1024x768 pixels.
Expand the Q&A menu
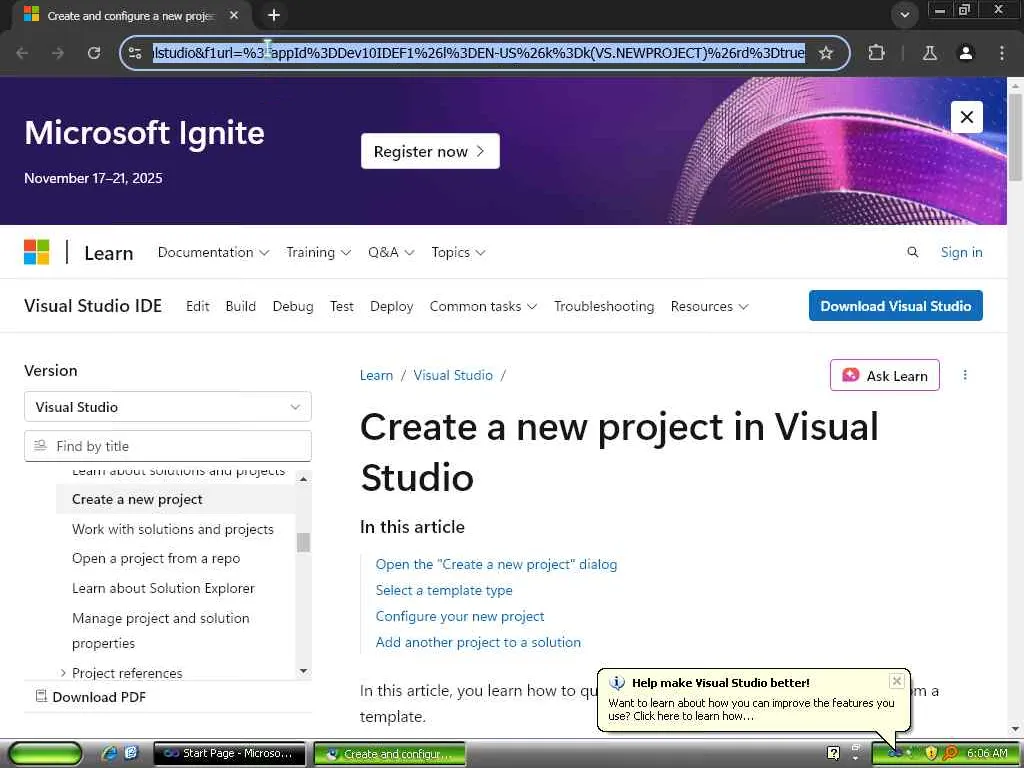(391, 252)
